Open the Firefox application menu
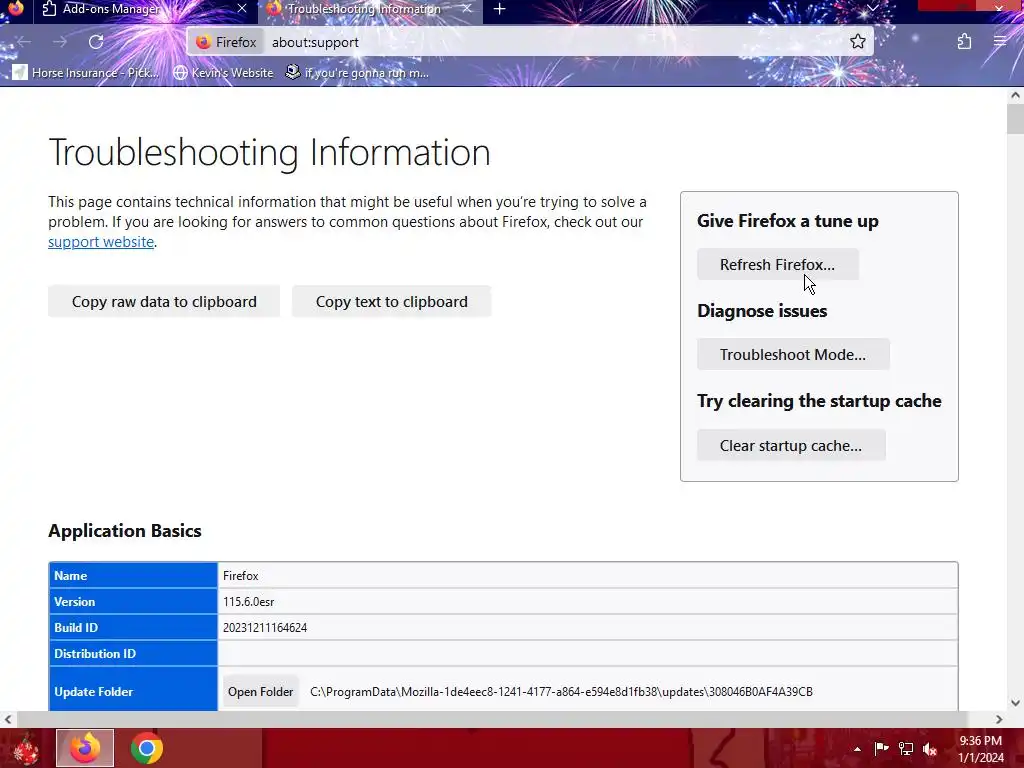 [x=1000, y=42]
